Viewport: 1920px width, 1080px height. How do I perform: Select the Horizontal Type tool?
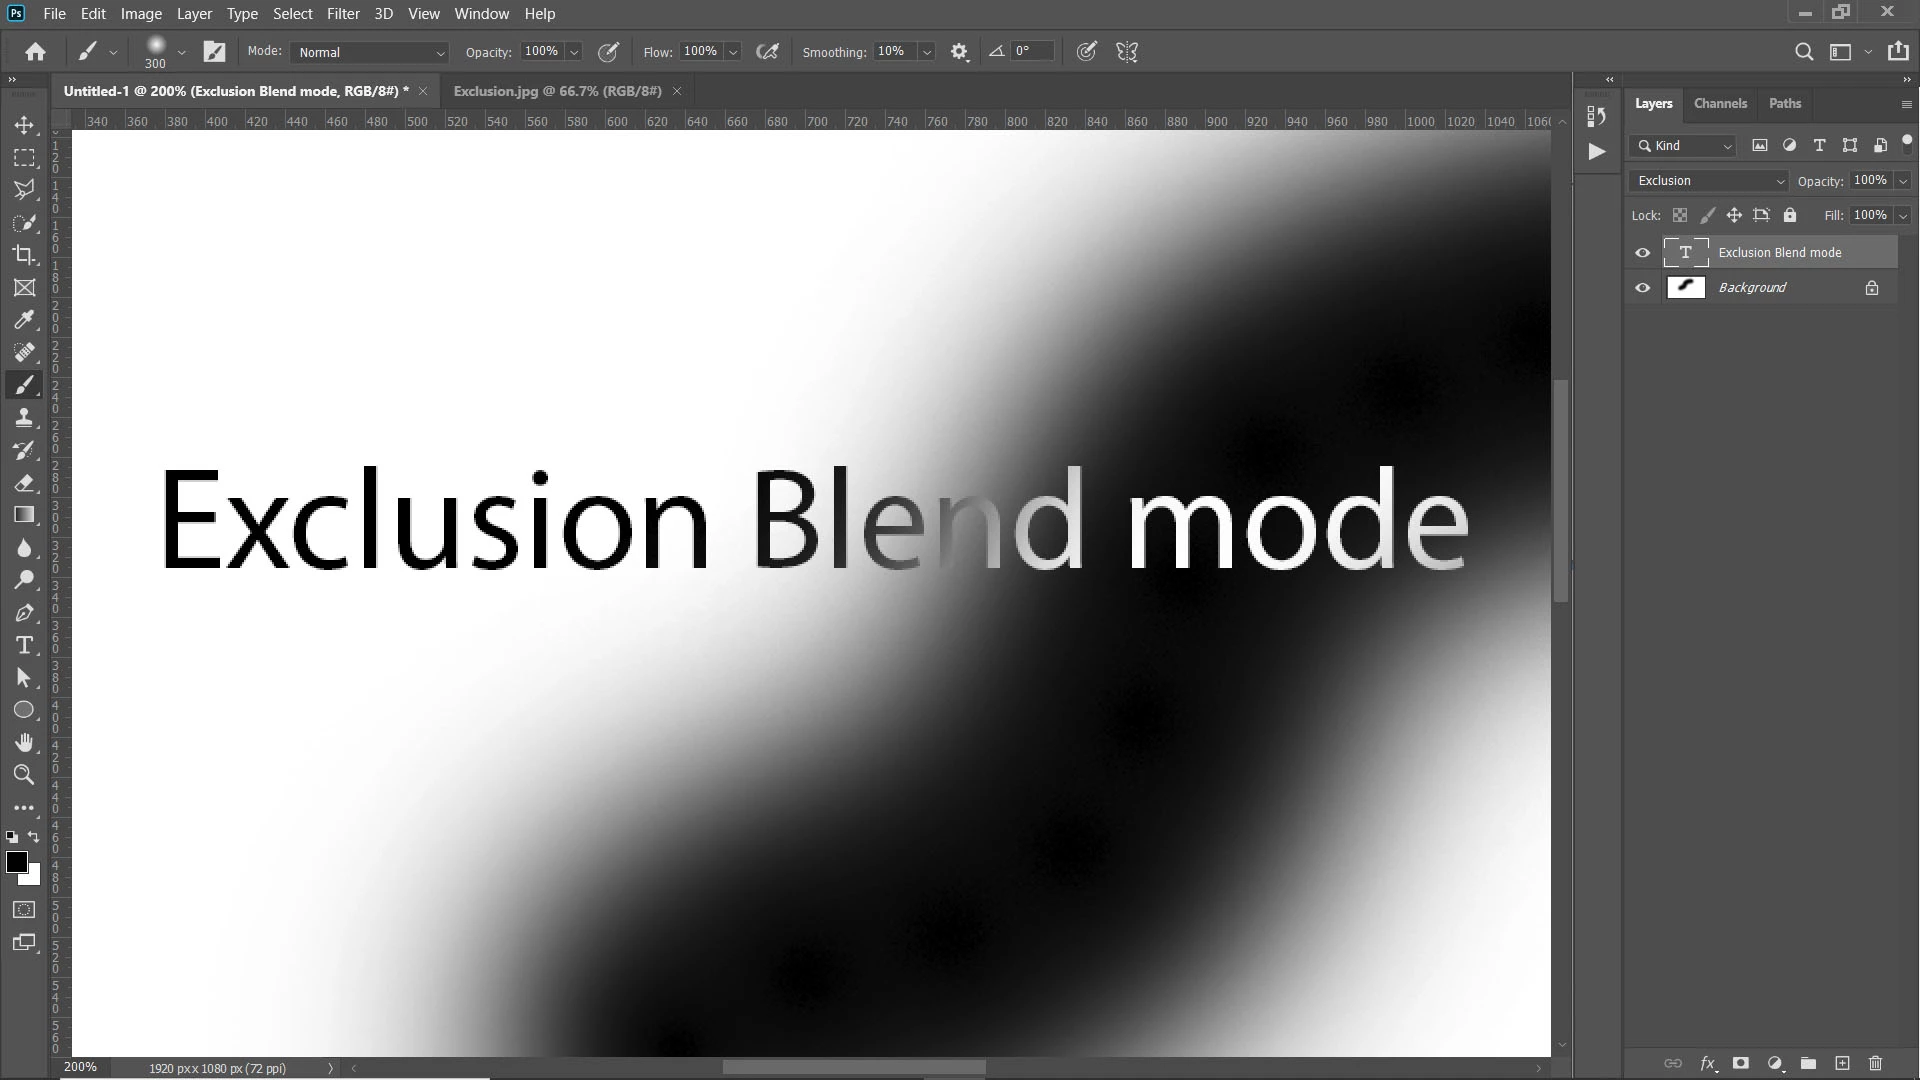[24, 645]
